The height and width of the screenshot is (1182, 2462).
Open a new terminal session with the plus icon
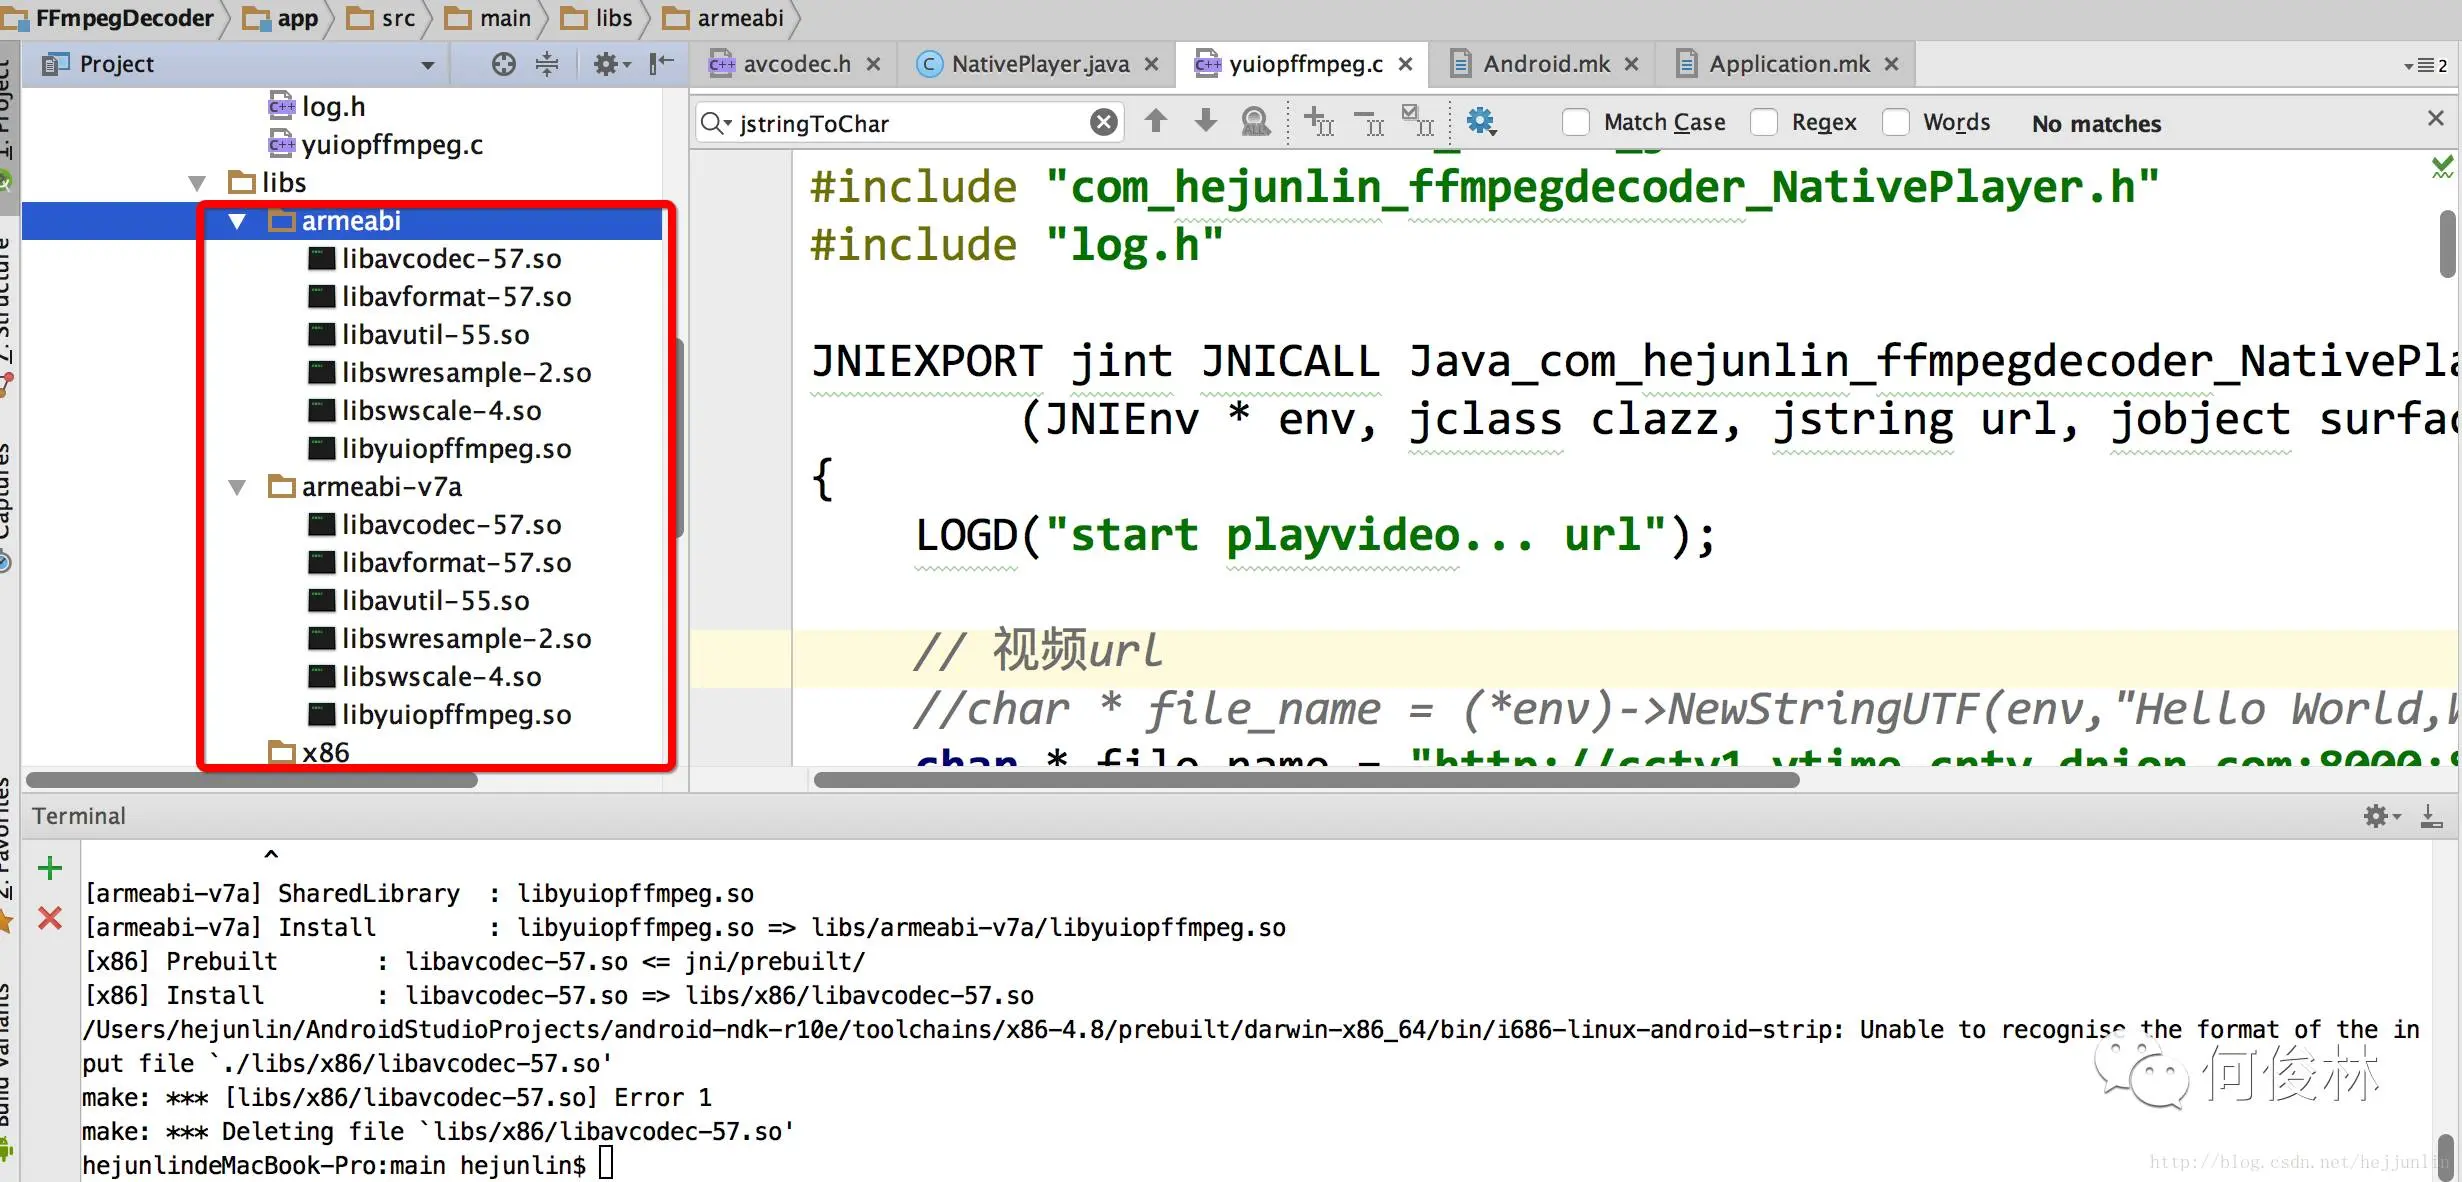[x=50, y=867]
